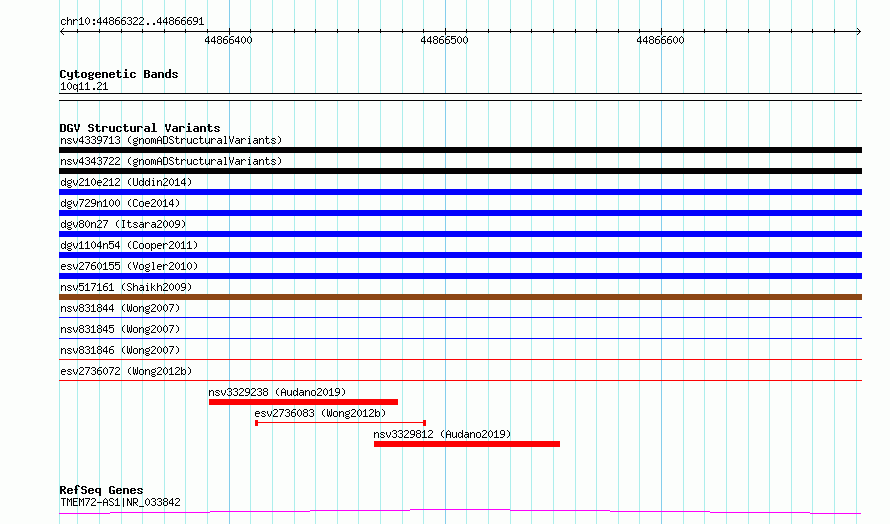Click the brown bar under nsv517161

click(460, 297)
